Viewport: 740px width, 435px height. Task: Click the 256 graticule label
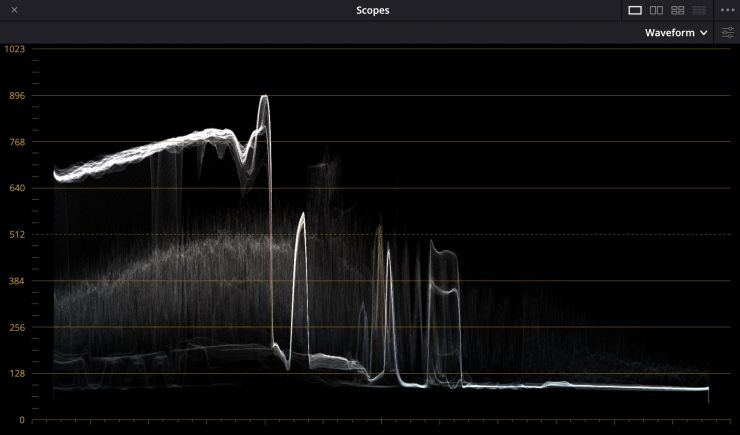click(16, 327)
